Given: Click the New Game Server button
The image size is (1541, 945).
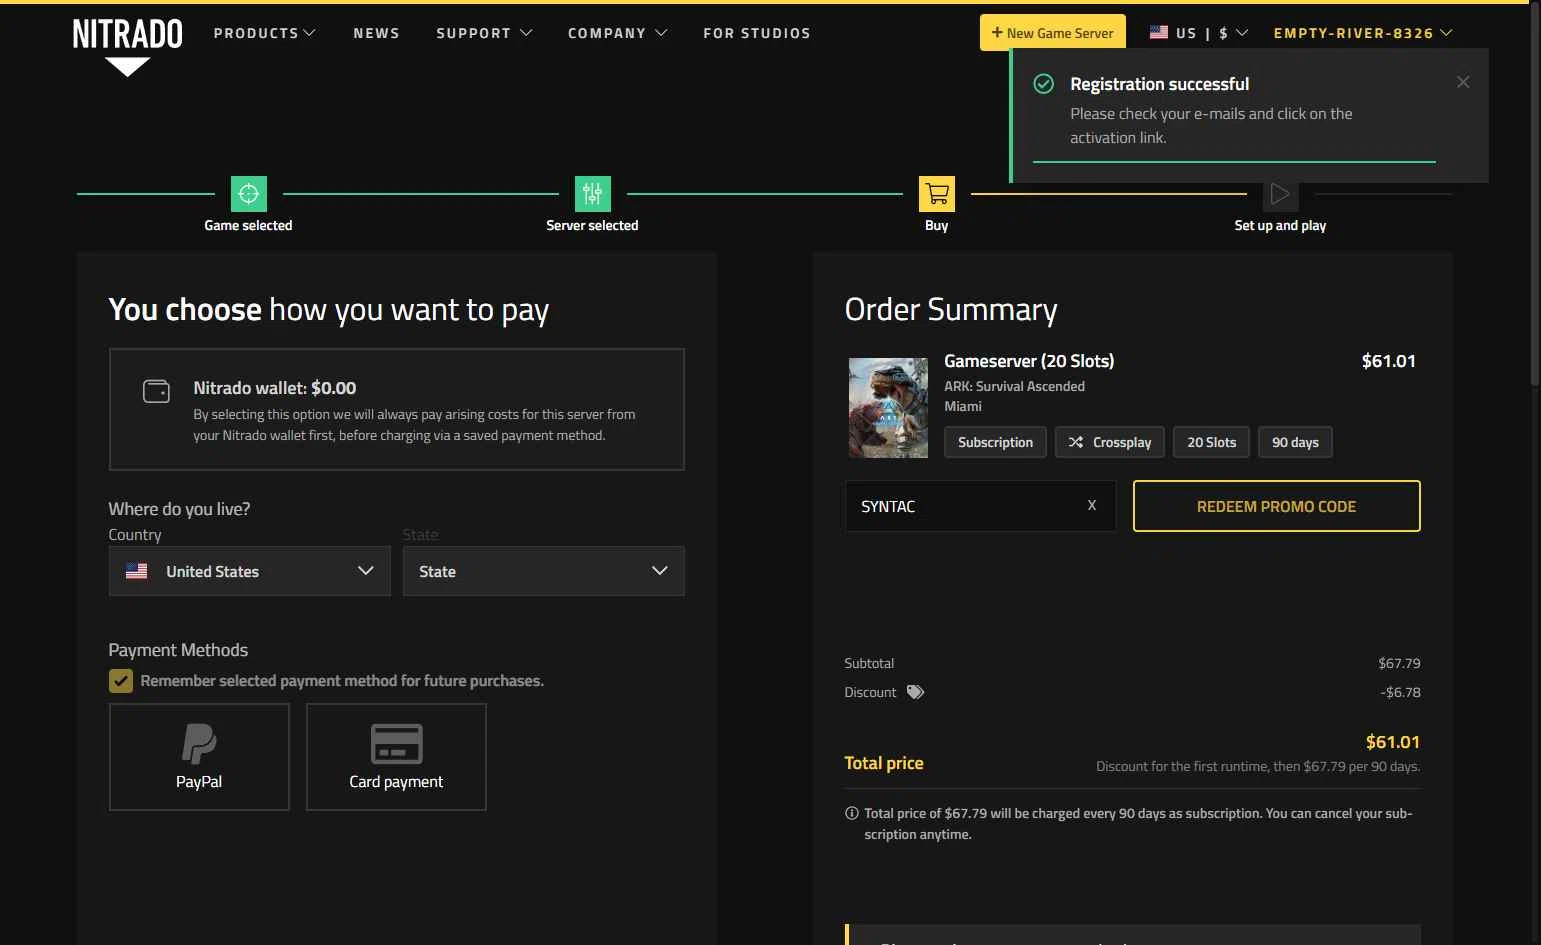Looking at the screenshot, I should pos(1052,32).
